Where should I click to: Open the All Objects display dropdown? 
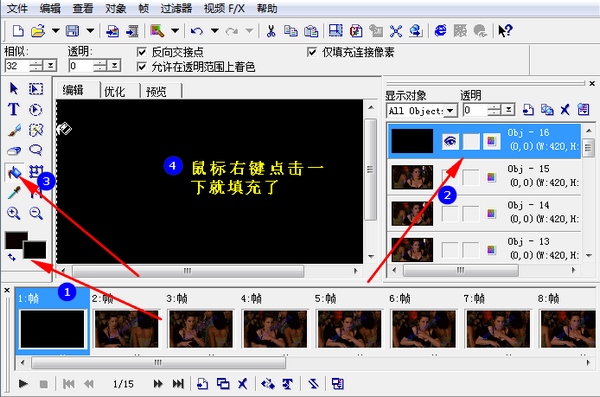pyautogui.click(x=422, y=111)
